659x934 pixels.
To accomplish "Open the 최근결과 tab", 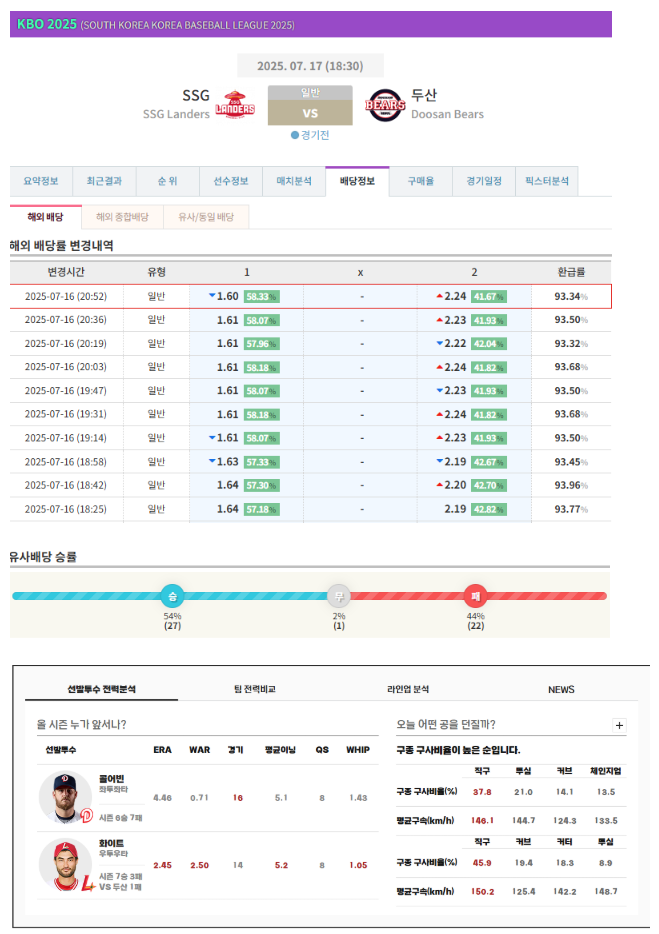I will (104, 181).
